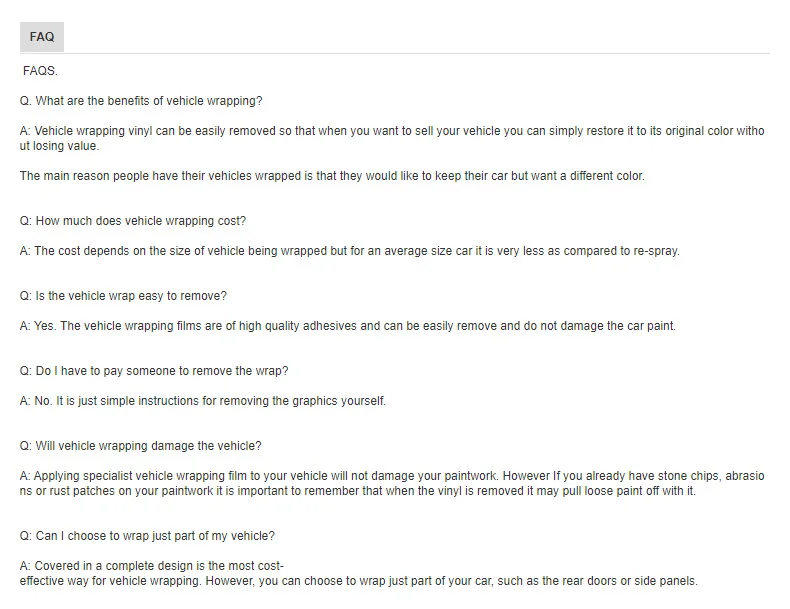Select the question 'Is the vehicle wrap easy to remove?'
790x609 pixels.
(x=123, y=296)
